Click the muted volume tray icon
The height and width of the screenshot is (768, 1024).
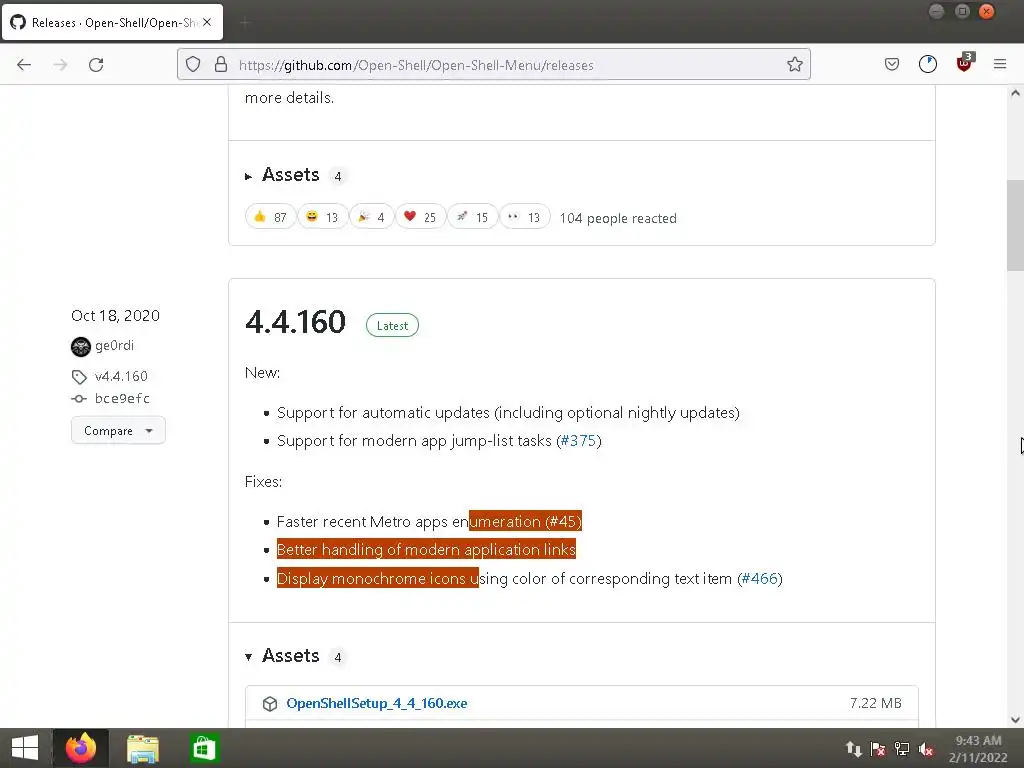coord(925,749)
